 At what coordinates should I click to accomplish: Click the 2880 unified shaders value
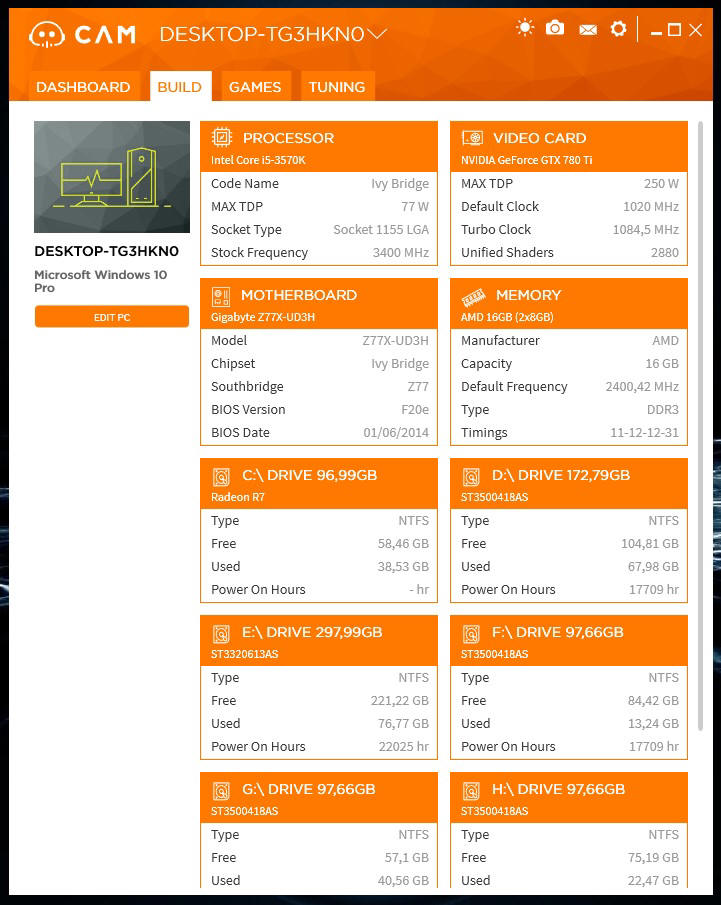click(x=664, y=252)
